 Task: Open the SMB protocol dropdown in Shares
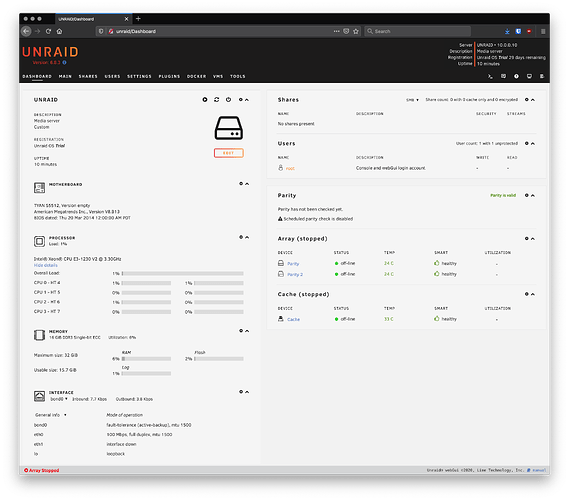click(412, 100)
